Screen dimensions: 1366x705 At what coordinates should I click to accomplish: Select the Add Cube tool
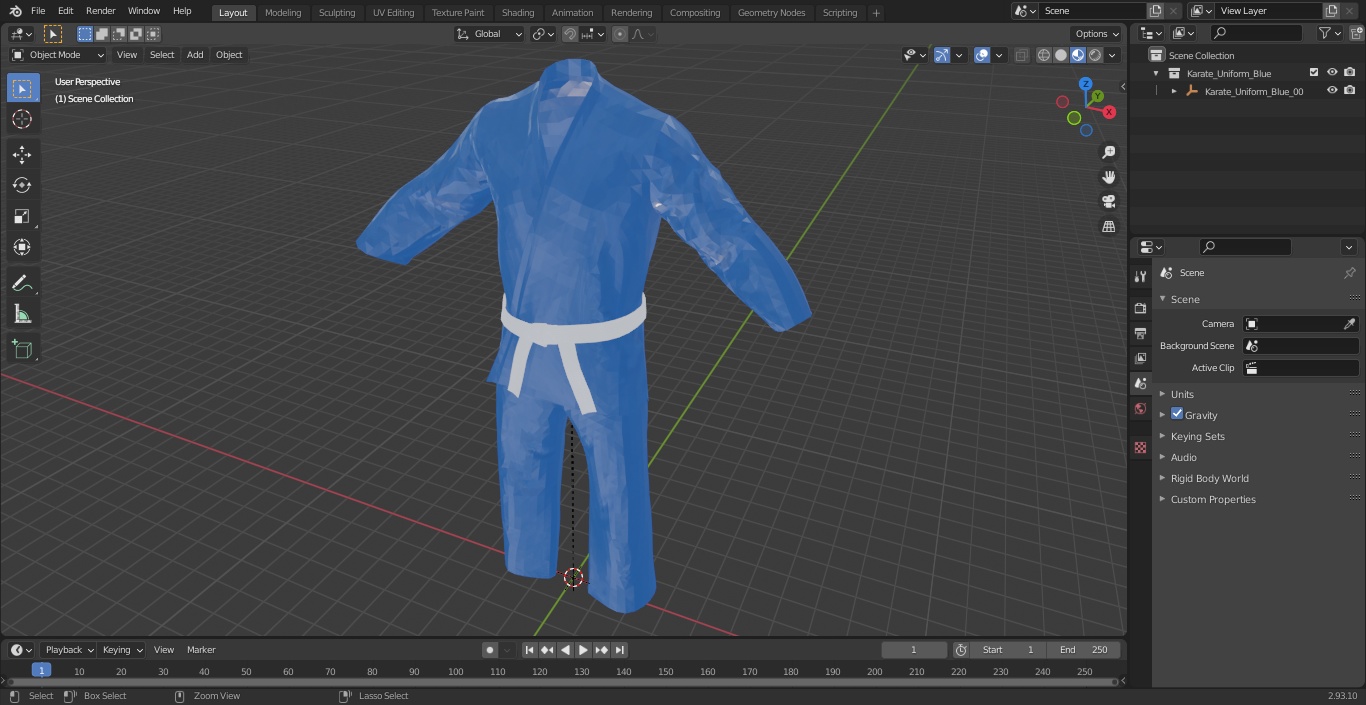(x=22, y=349)
